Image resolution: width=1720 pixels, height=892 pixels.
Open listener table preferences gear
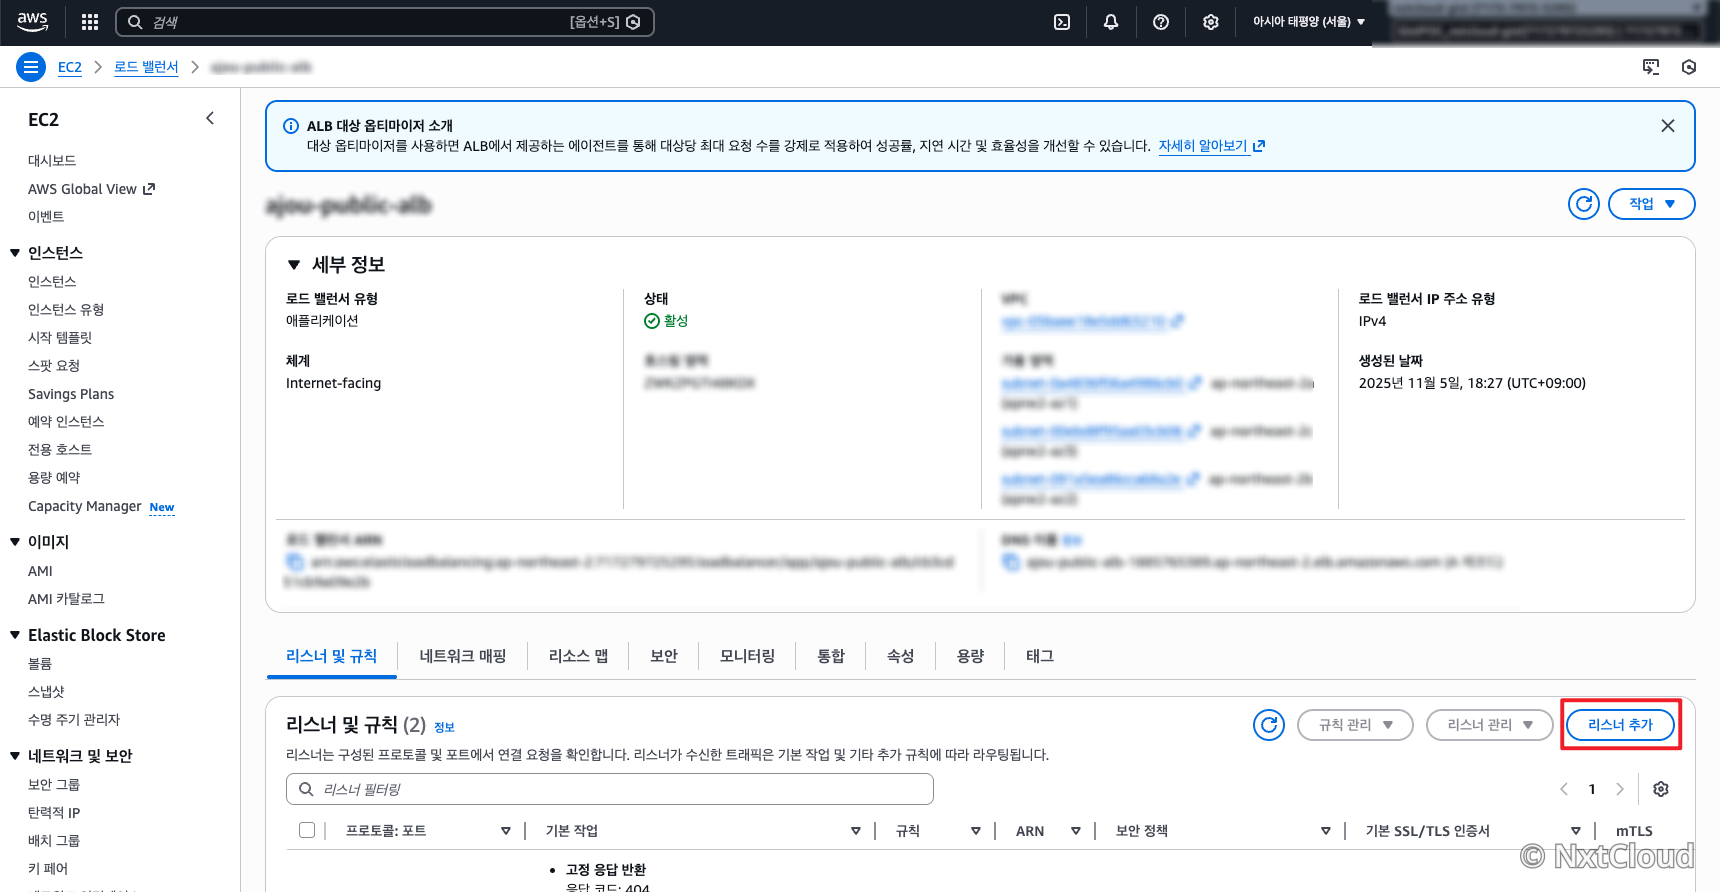pos(1661,789)
